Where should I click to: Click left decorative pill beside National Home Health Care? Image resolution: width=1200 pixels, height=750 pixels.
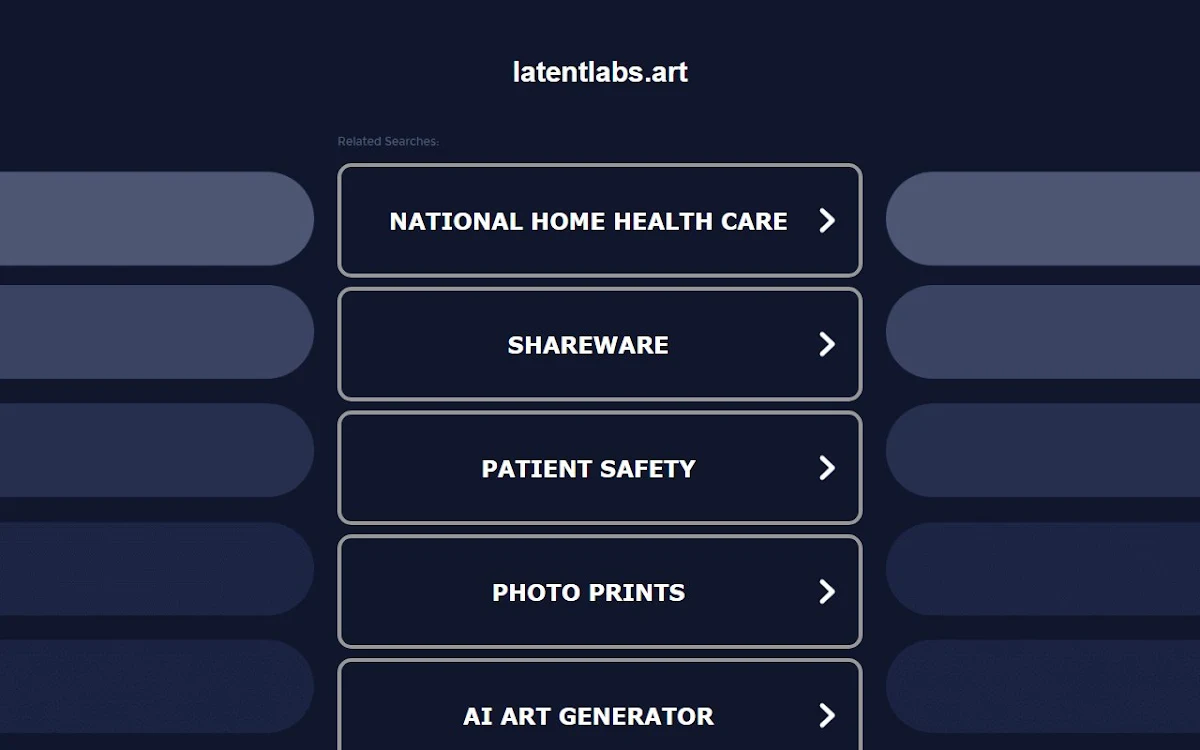157,219
